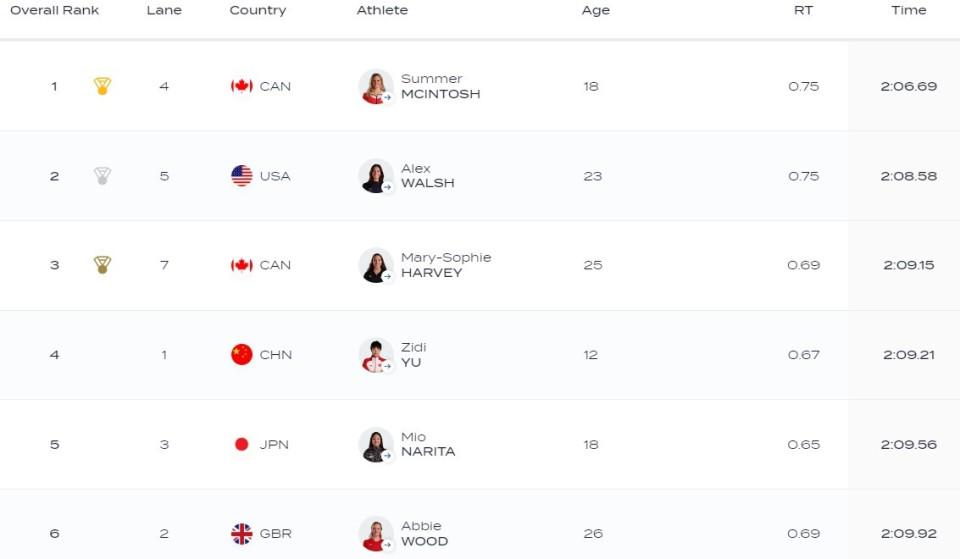This screenshot has height=559, width=960.
Task: Click the Country column header
Action: (258, 10)
